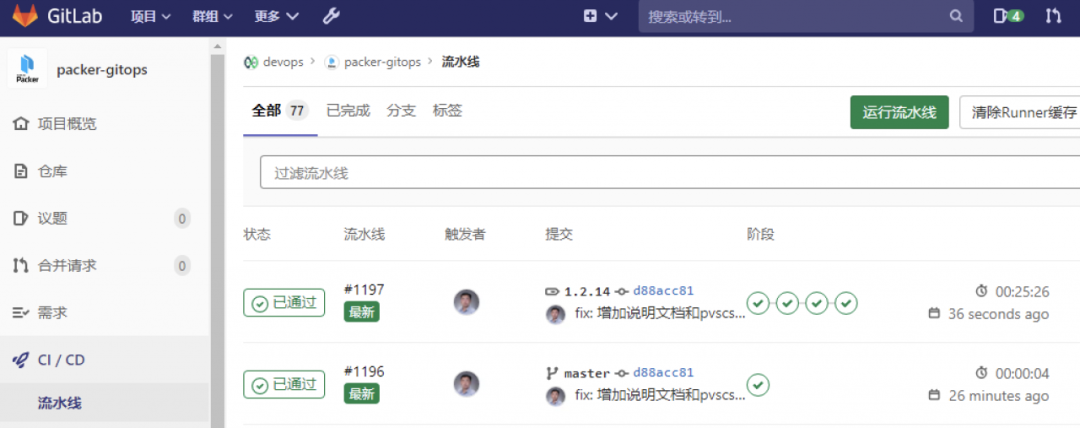The height and width of the screenshot is (428, 1080).
Task: Click second stage check icon of #1197
Action: click(x=787, y=303)
